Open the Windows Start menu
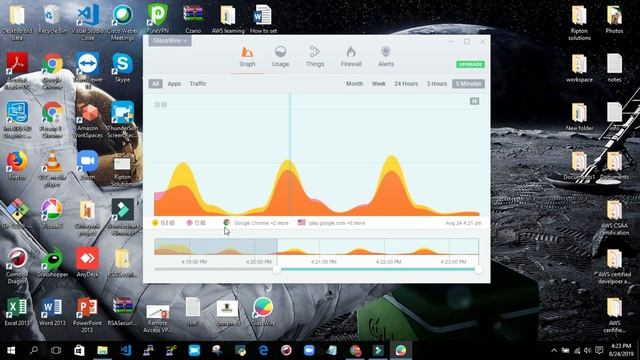Screen dimensions: 640x360 [x=11, y=350]
